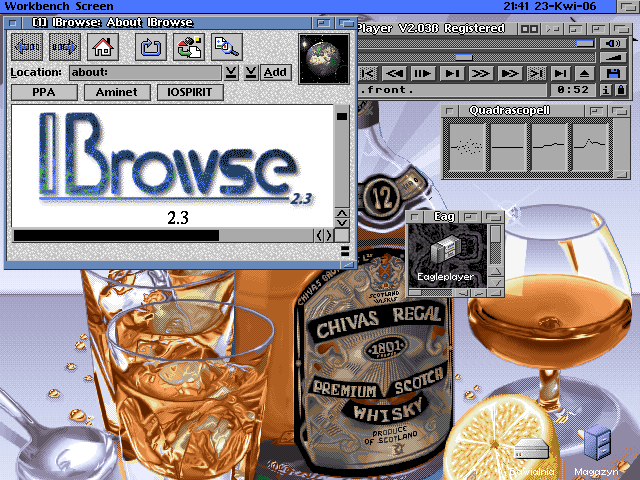
Task: Open the PPA fastlink button
Action: click(x=44, y=92)
